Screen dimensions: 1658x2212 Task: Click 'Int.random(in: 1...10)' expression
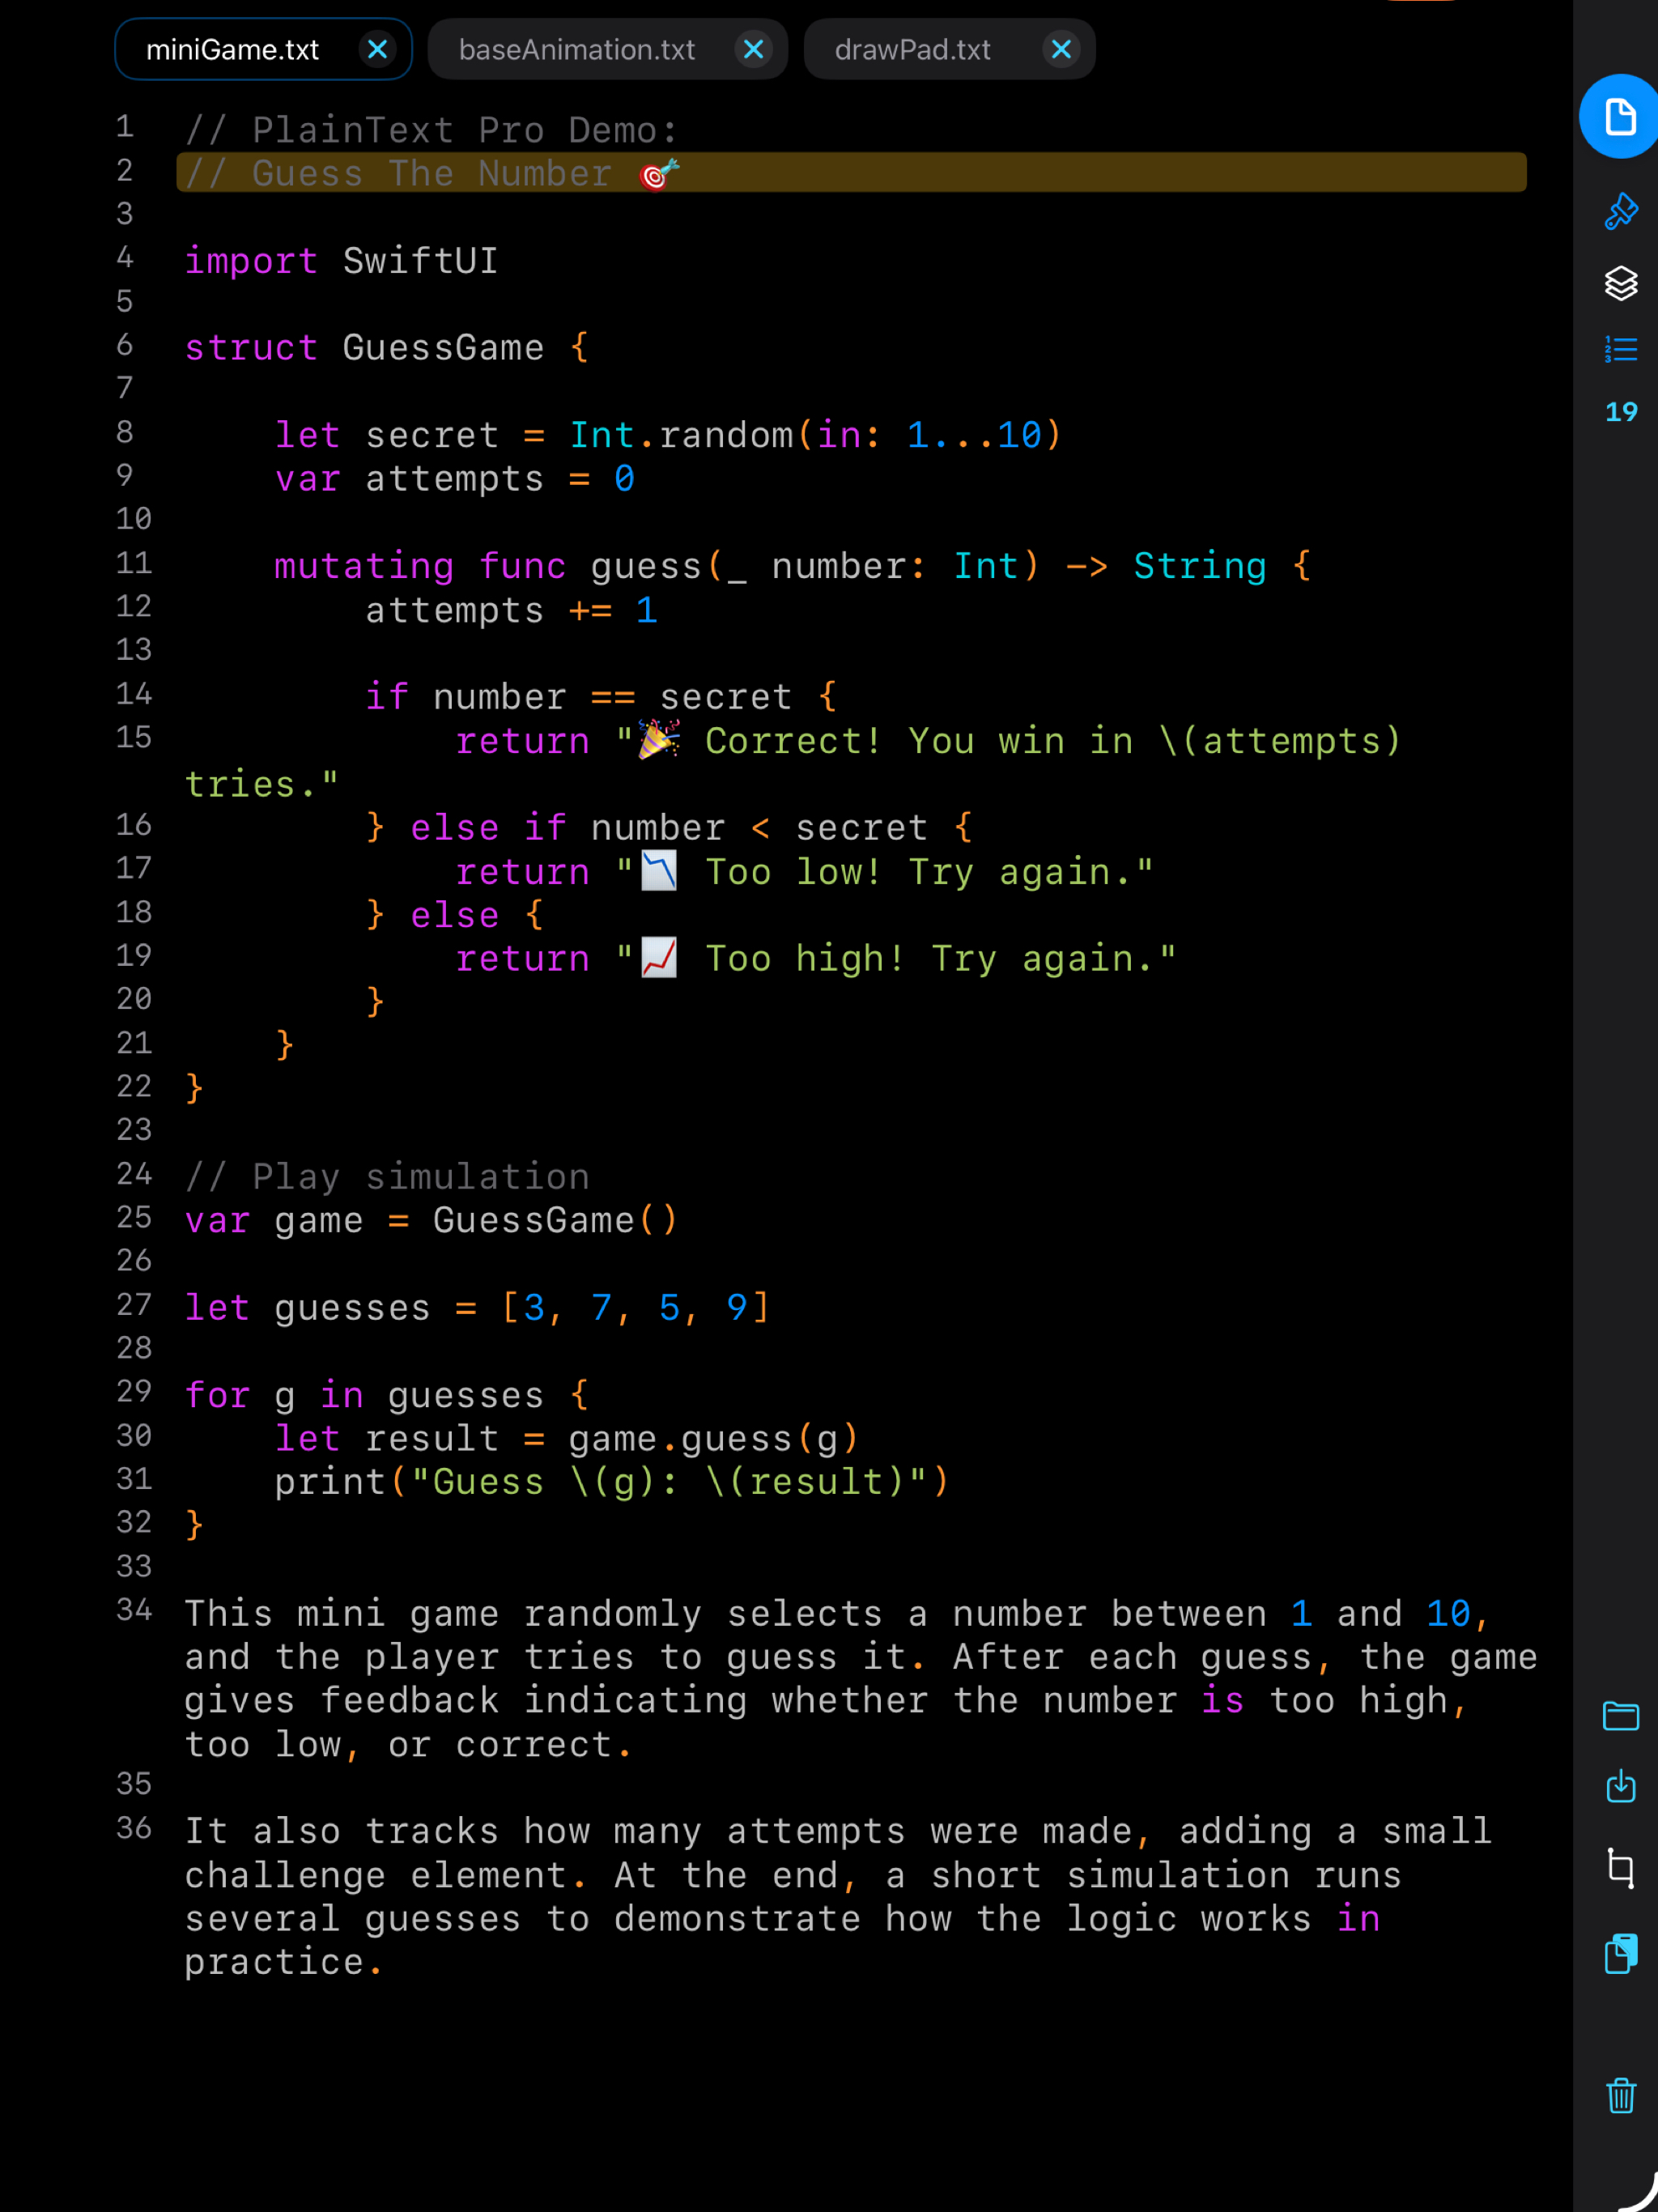click(x=815, y=435)
